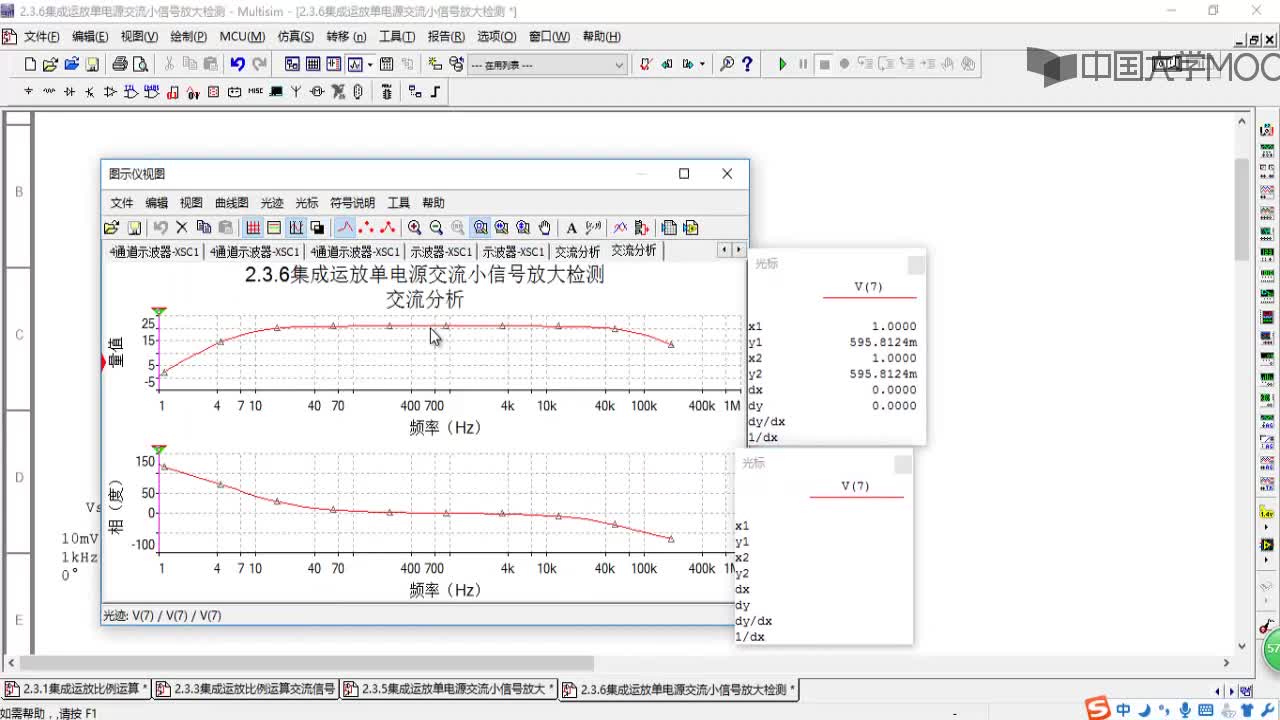Click the horizontal scrollbar of the schematic
This screenshot has height=720, width=1280.
pyautogui.click(x=306, y=663)
